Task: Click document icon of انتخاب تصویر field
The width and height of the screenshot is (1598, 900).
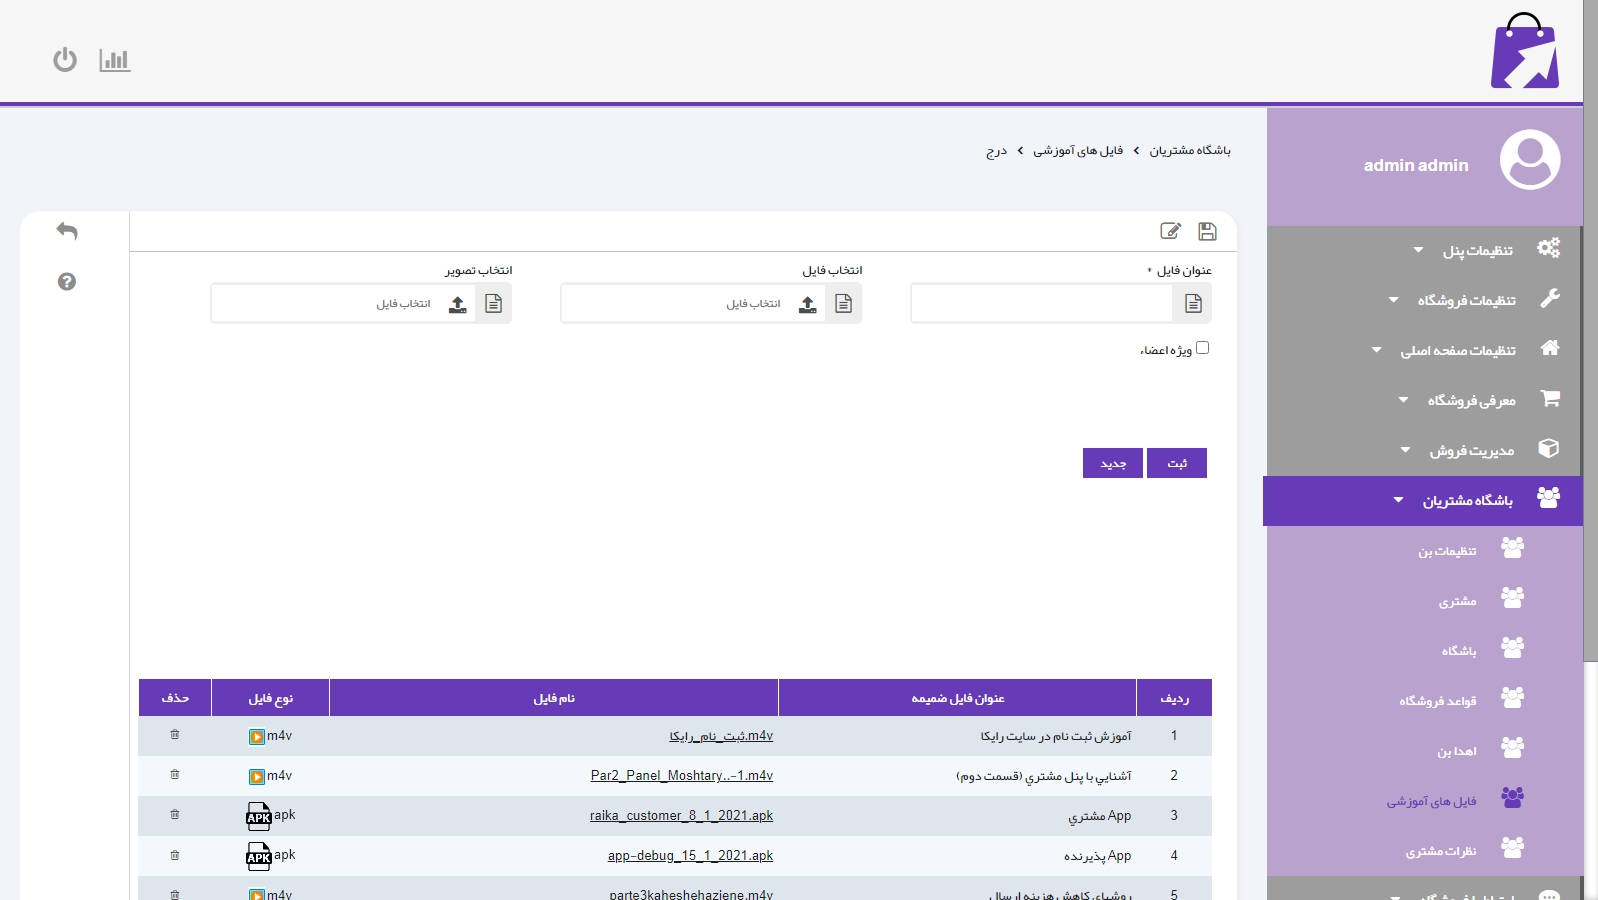Action: coord(493,304)
